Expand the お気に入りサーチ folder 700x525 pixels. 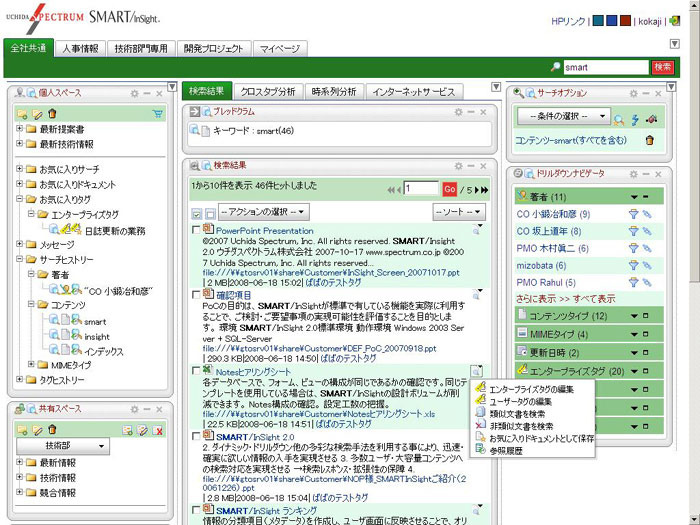[x=20, y=169]
